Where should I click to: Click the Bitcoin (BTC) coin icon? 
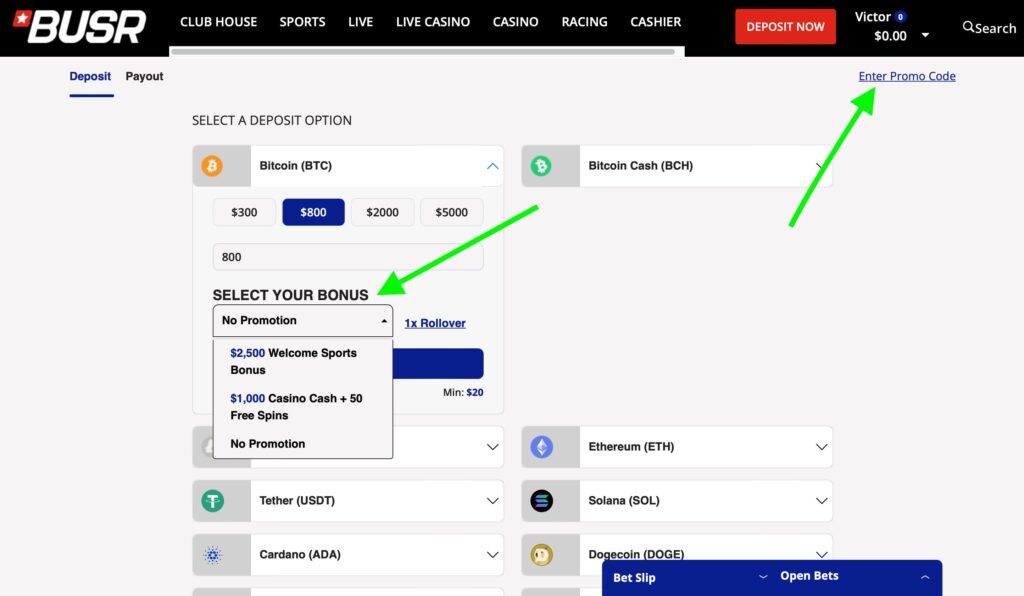point(212,166)
